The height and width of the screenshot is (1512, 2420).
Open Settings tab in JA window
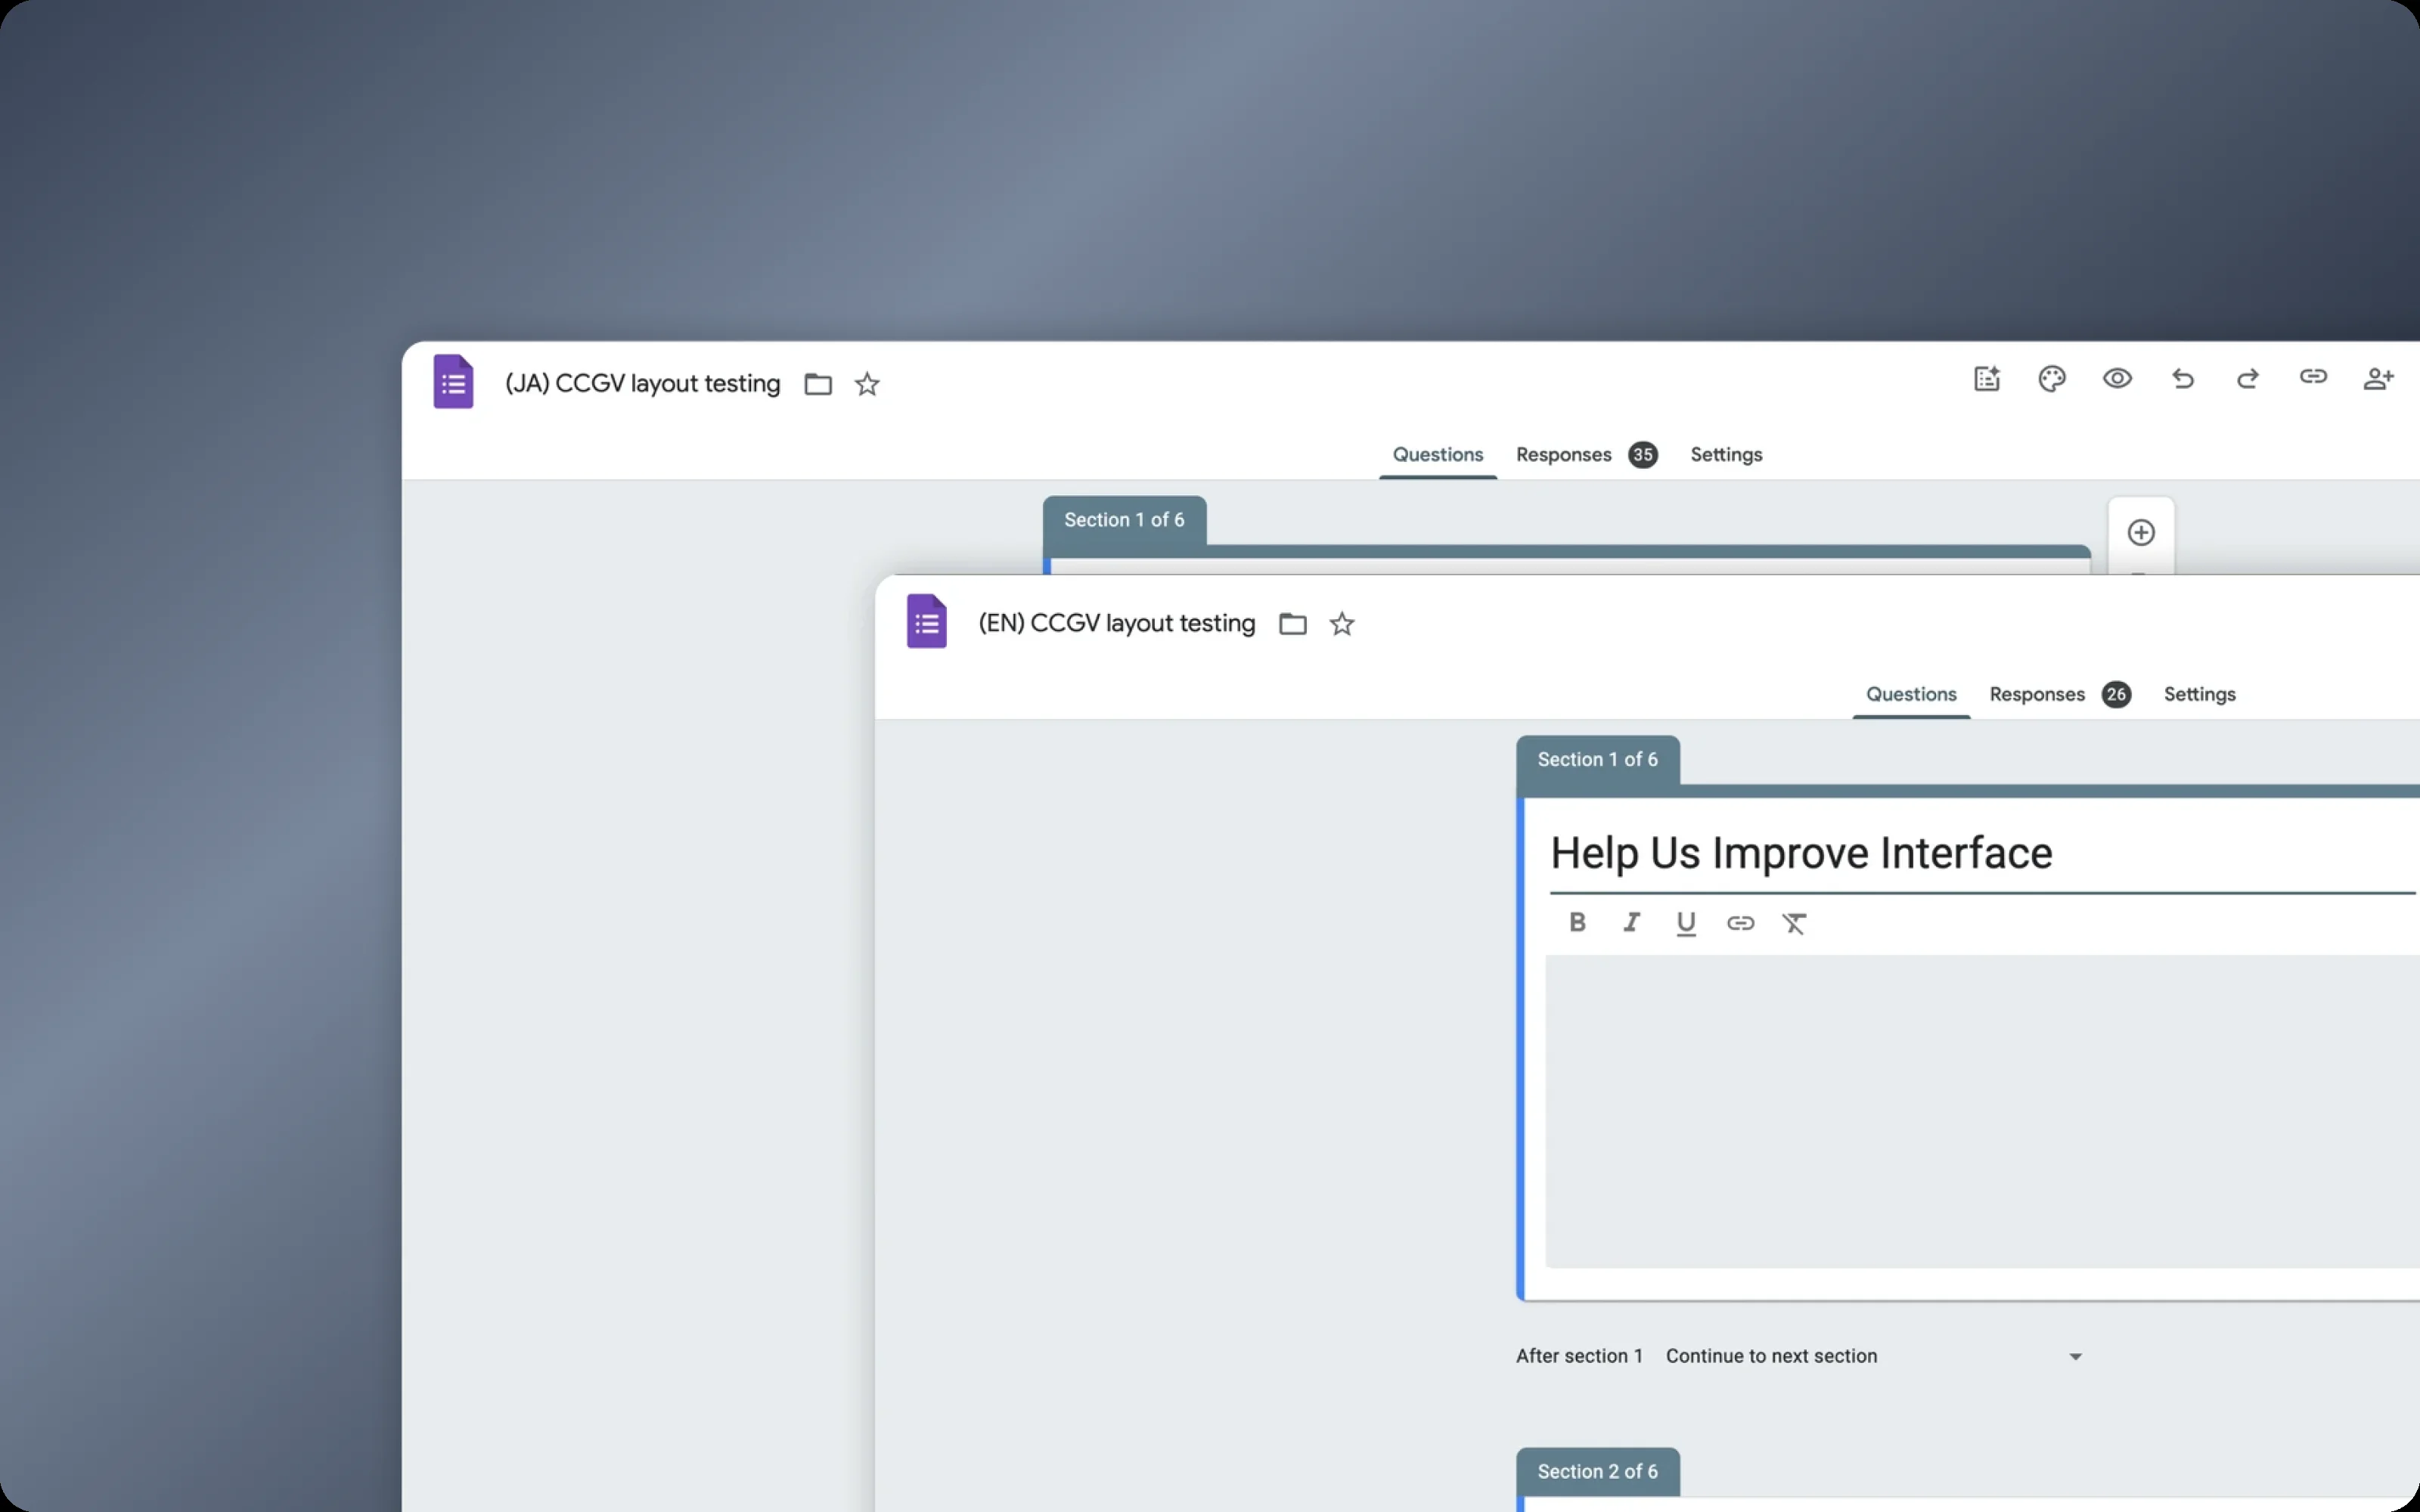[x=1726, y=455]
